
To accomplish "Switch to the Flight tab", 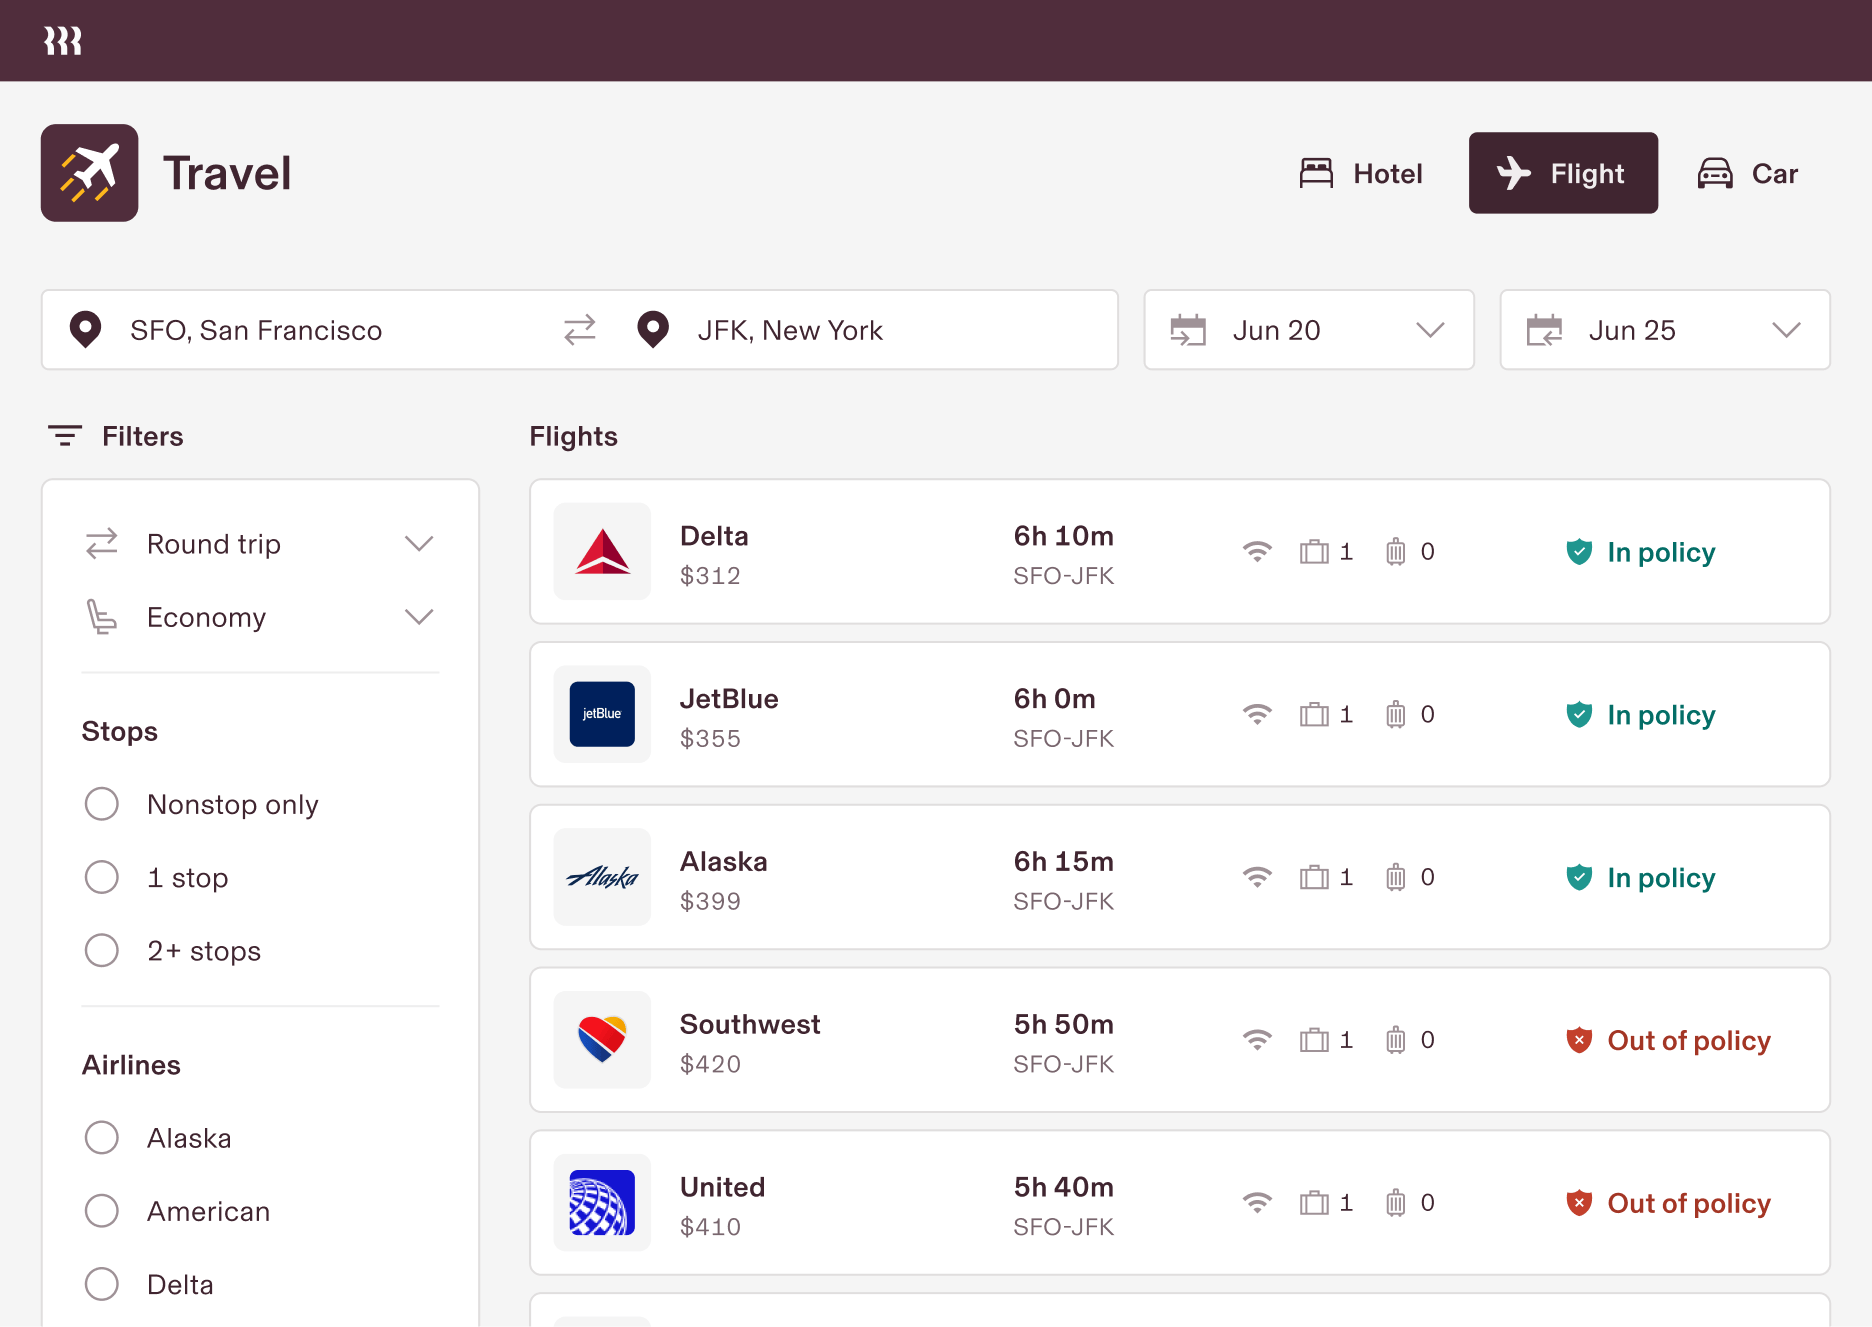I will pyautogui.click(x=1563, y=173).
